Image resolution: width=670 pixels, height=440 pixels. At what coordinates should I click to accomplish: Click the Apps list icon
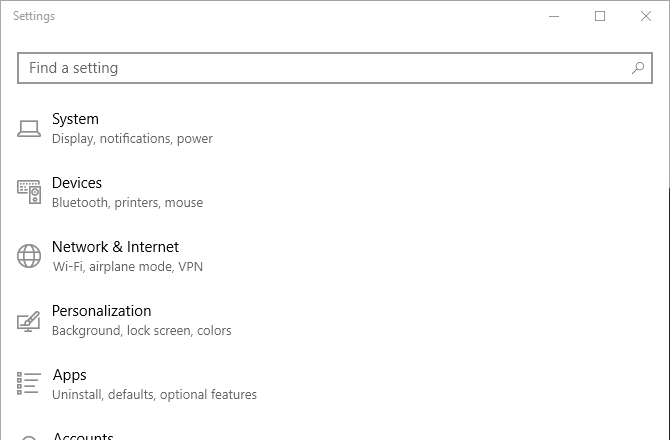[29, 384]
